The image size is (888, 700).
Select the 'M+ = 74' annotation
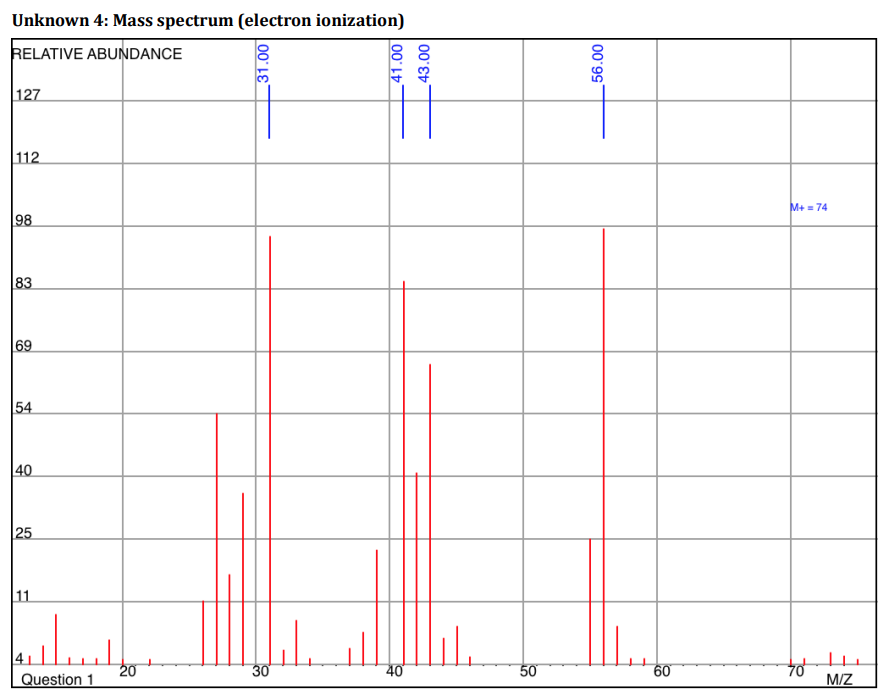point(809,207)
